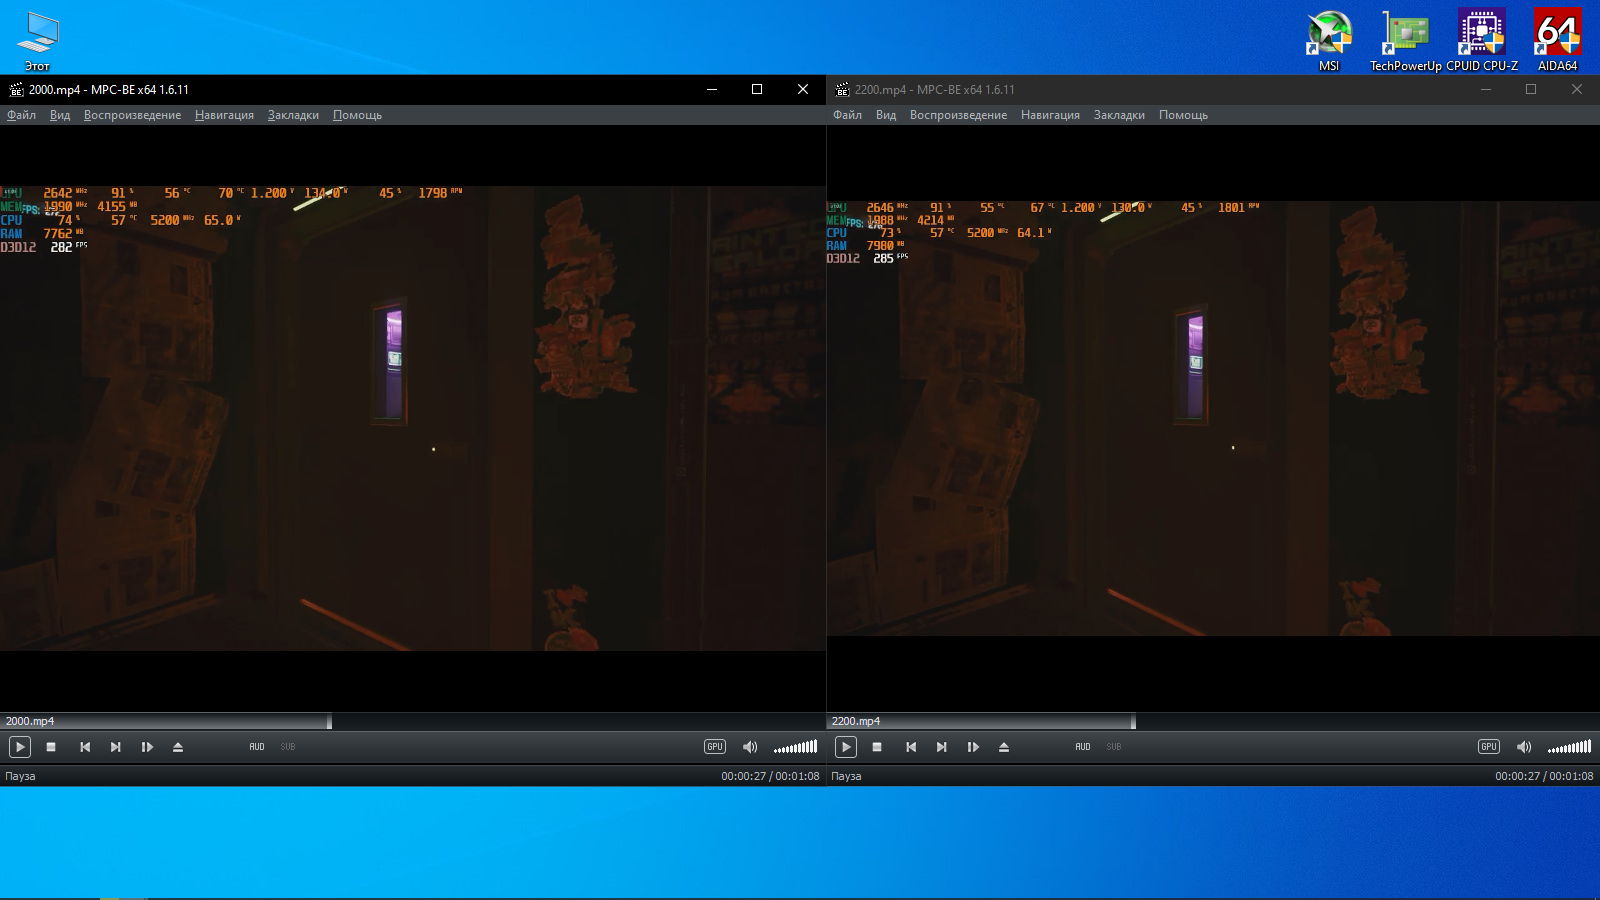Image resolution: width=1600 pixels, height=900 pixels.
Task: Minimize the 2000.mp4 player window
Action: [712, 89]
